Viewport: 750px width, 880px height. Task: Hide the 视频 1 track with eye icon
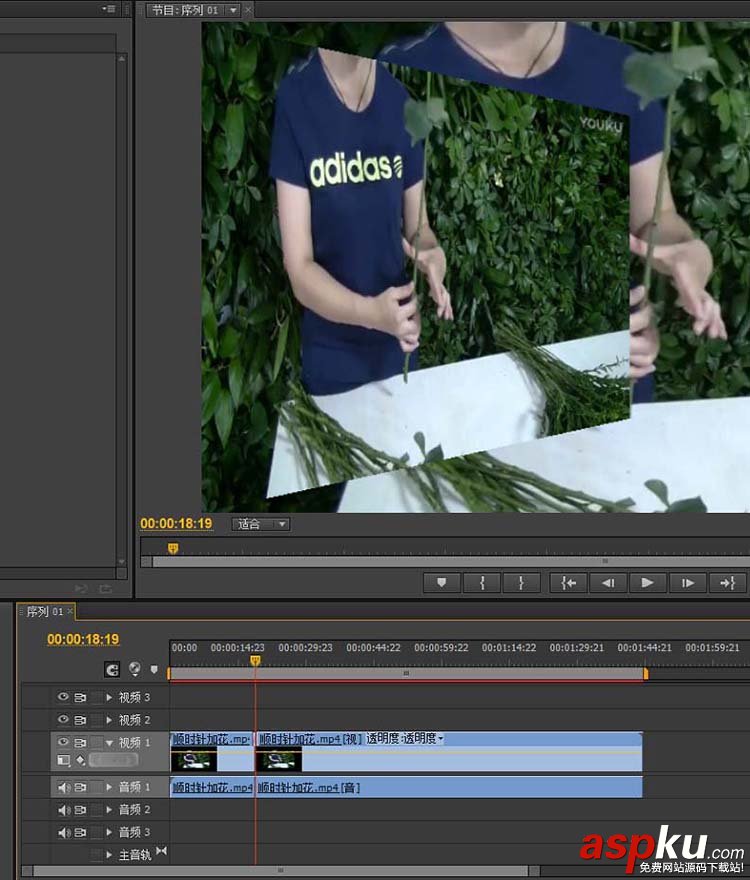click(63, 742)
